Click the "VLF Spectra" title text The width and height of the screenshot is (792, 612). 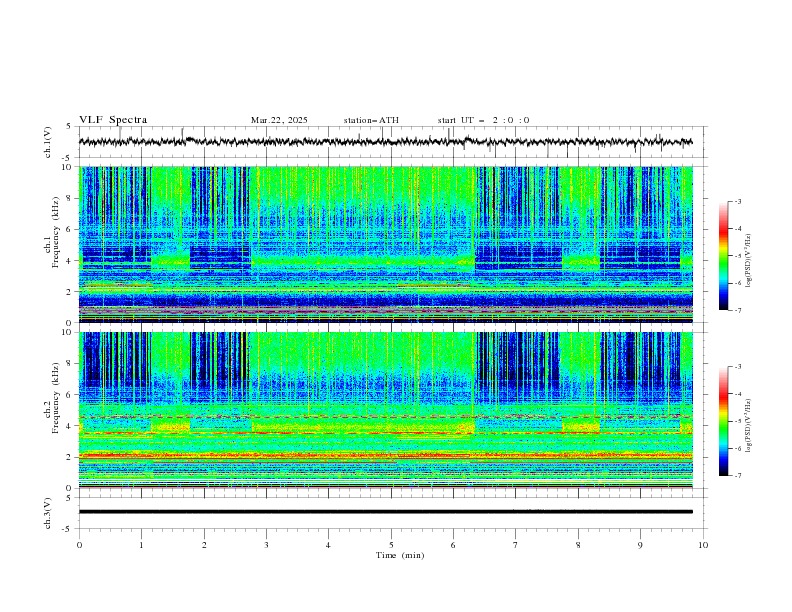pos(113,120)
